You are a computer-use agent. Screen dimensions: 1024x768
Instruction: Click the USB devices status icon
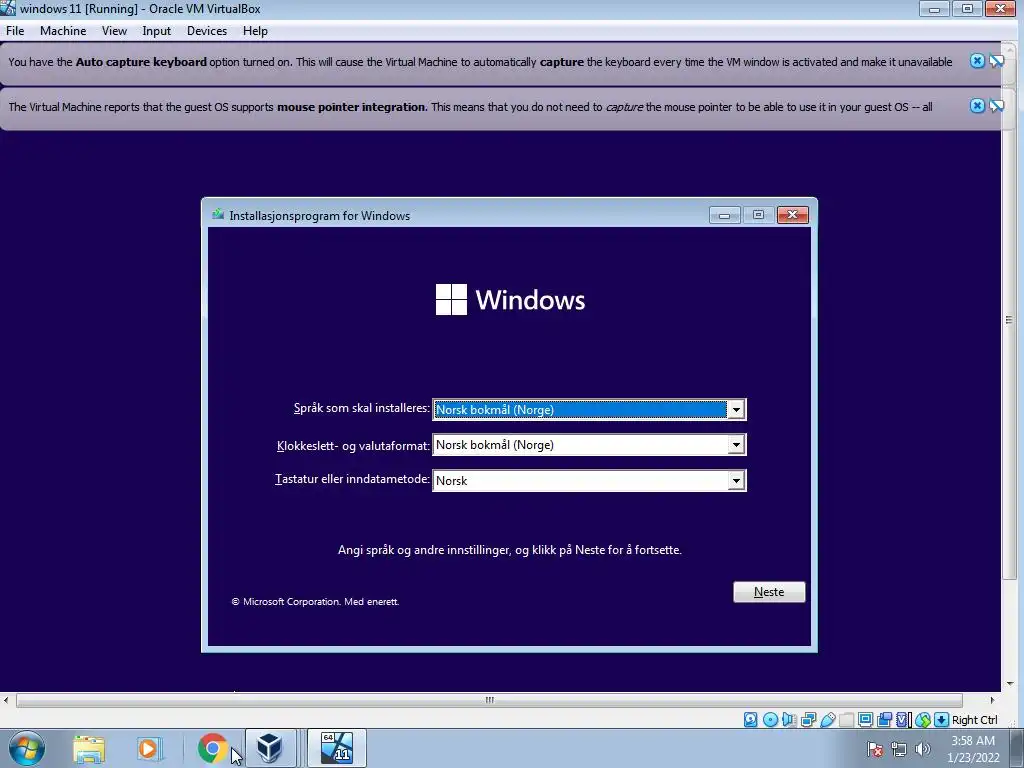tap(827, 720)
